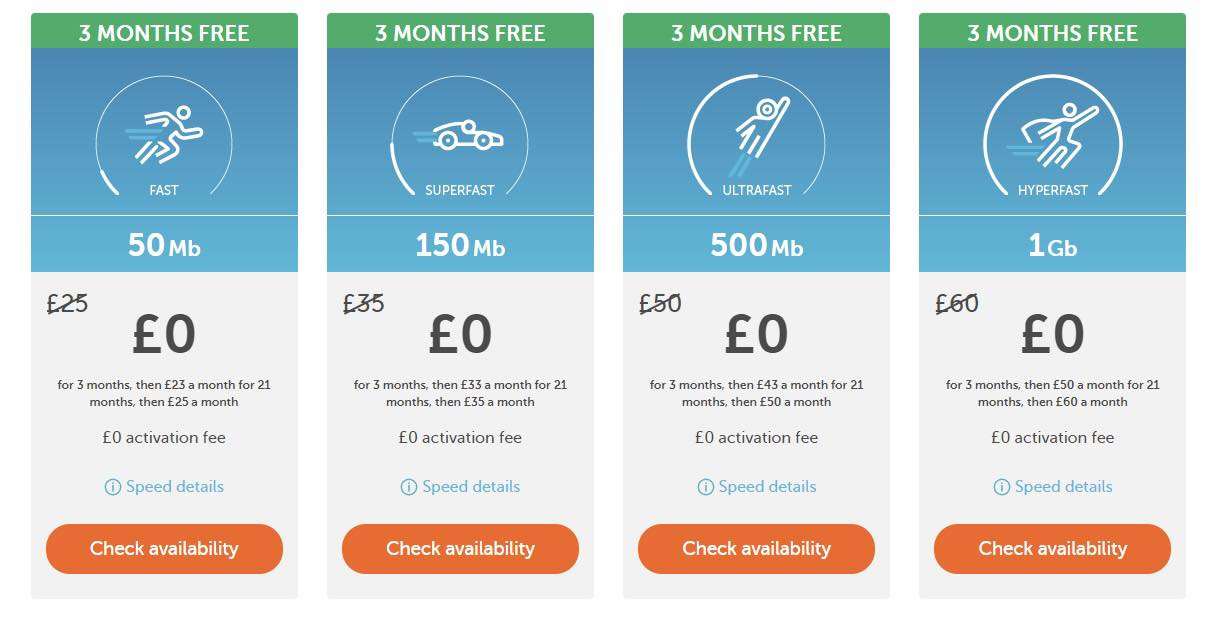
Task: Click the 3 MONTHS FREE banner on HYPERFAST
Action: (x=1052, y=31)
